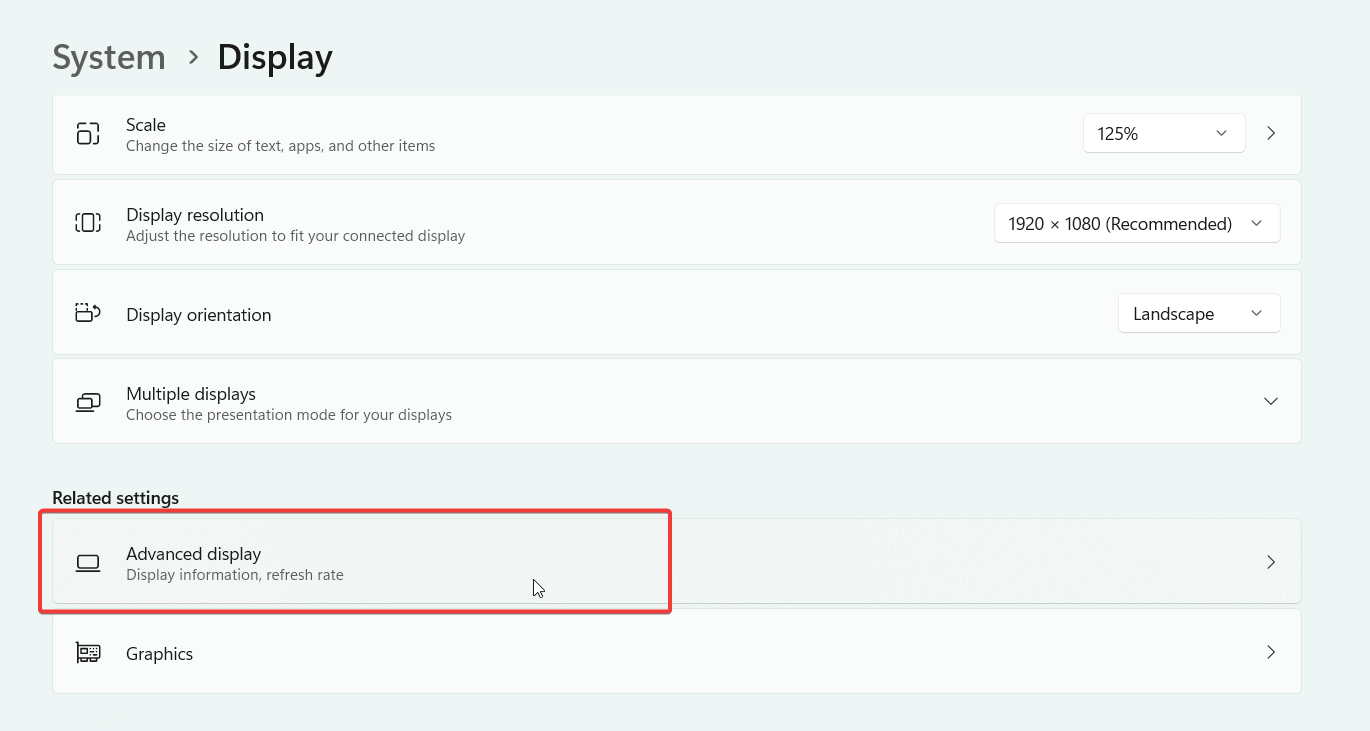Click the Graphics card icon

[x=88, y=653]
